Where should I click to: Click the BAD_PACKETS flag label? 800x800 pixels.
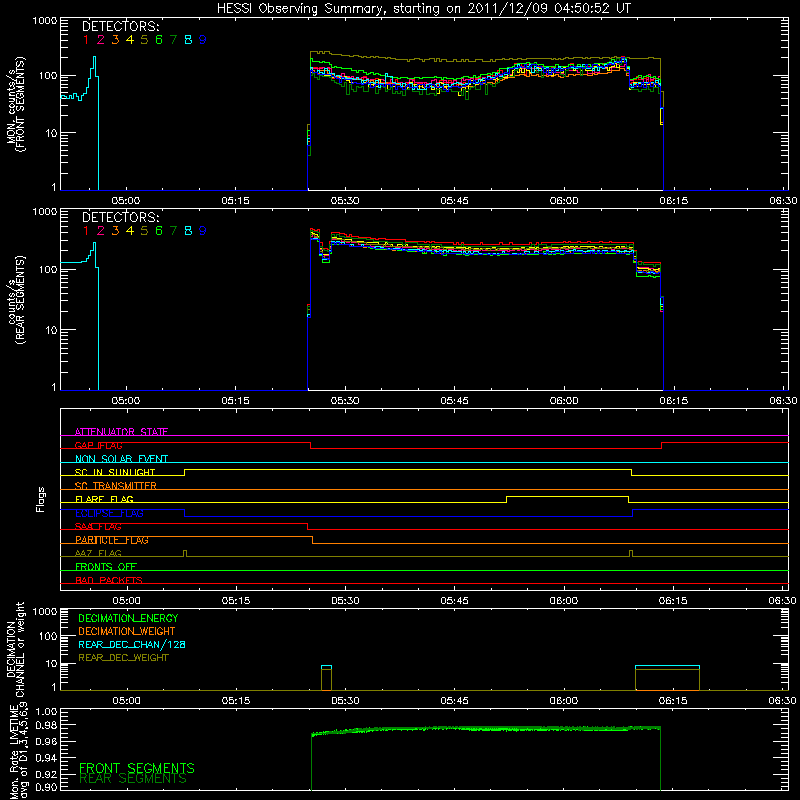(109, 580)
